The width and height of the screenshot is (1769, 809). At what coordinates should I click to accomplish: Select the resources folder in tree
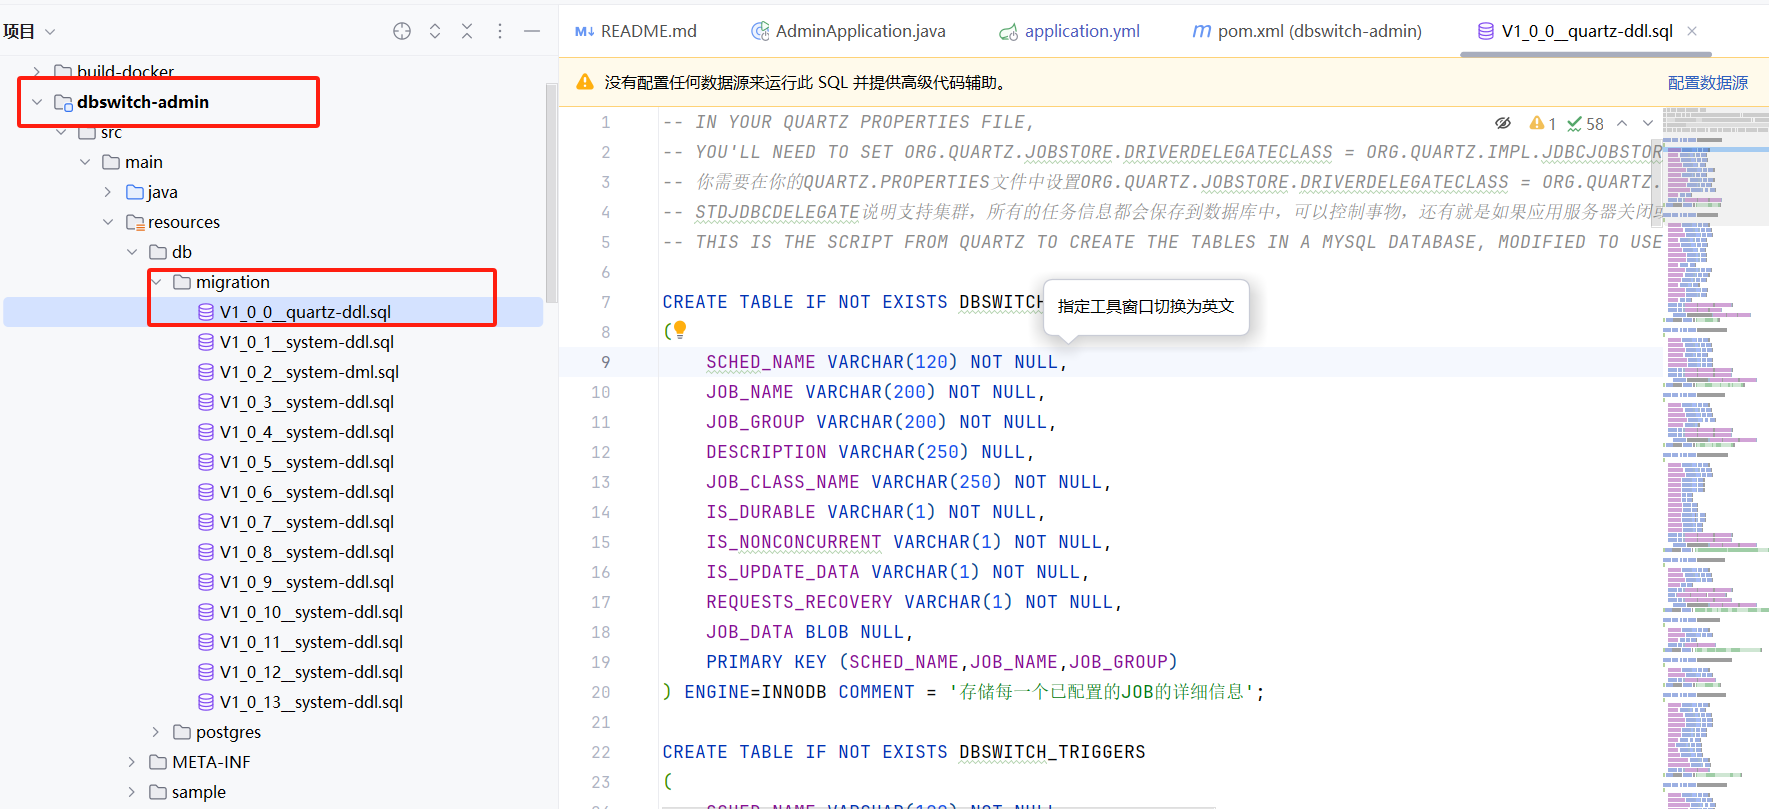coord(173,222)
